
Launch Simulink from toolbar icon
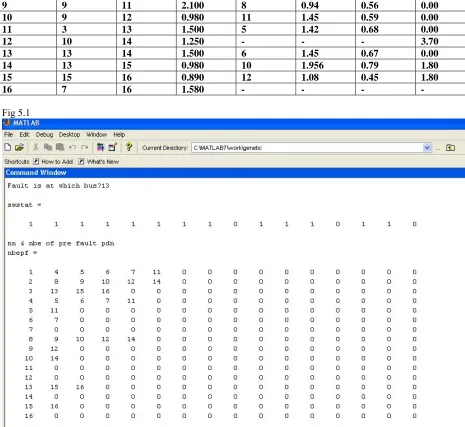[x=100, y=147]
